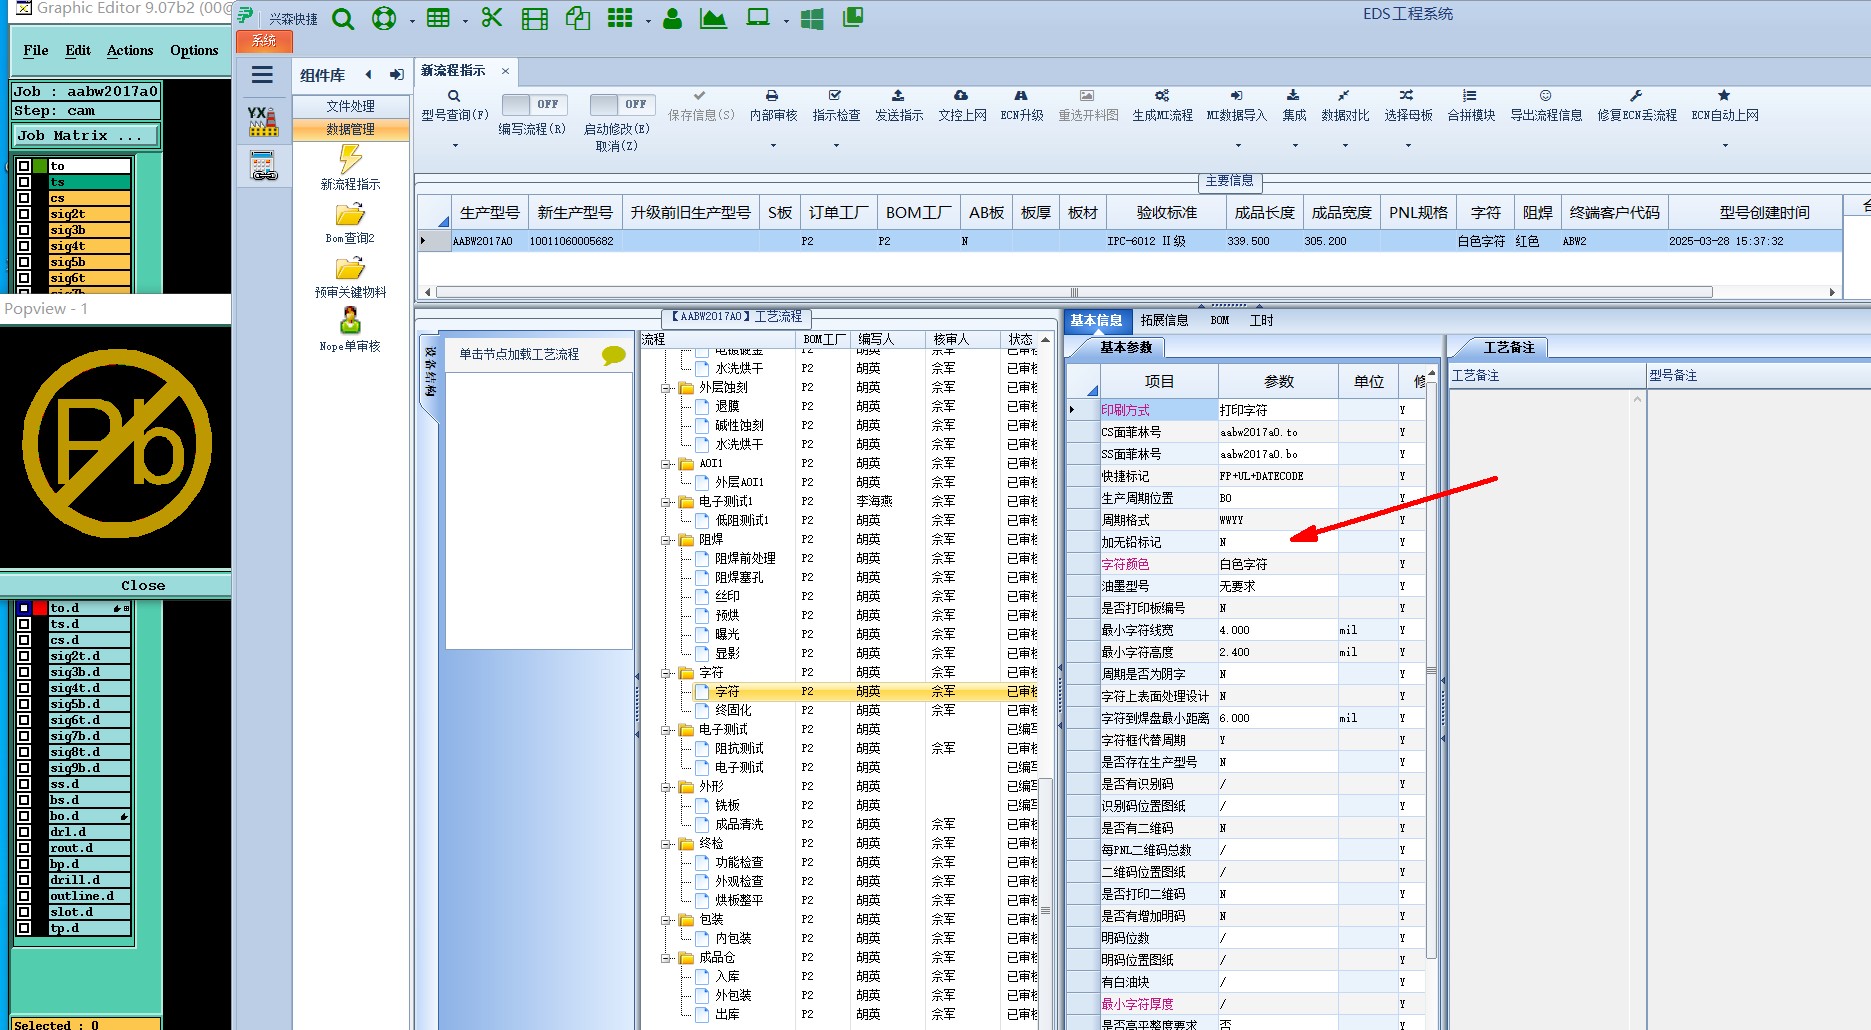Click the horizontal scrollbar under main info grid

coord(1074,292)
